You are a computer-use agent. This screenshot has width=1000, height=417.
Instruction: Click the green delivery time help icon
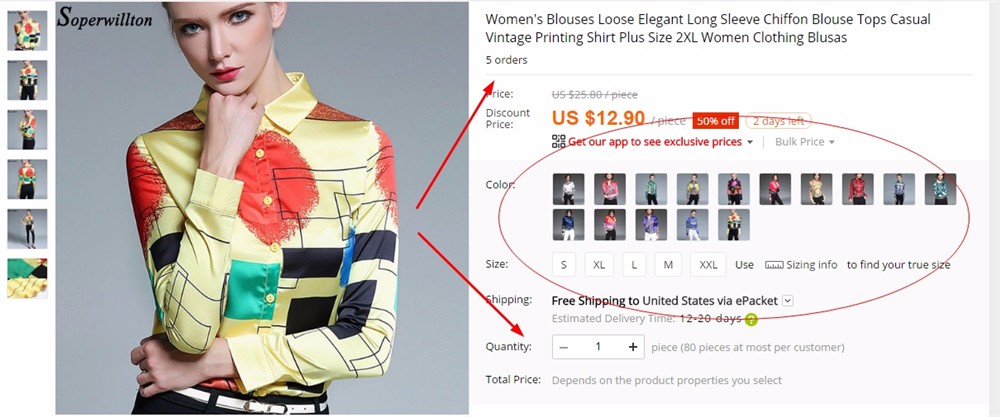751,319
